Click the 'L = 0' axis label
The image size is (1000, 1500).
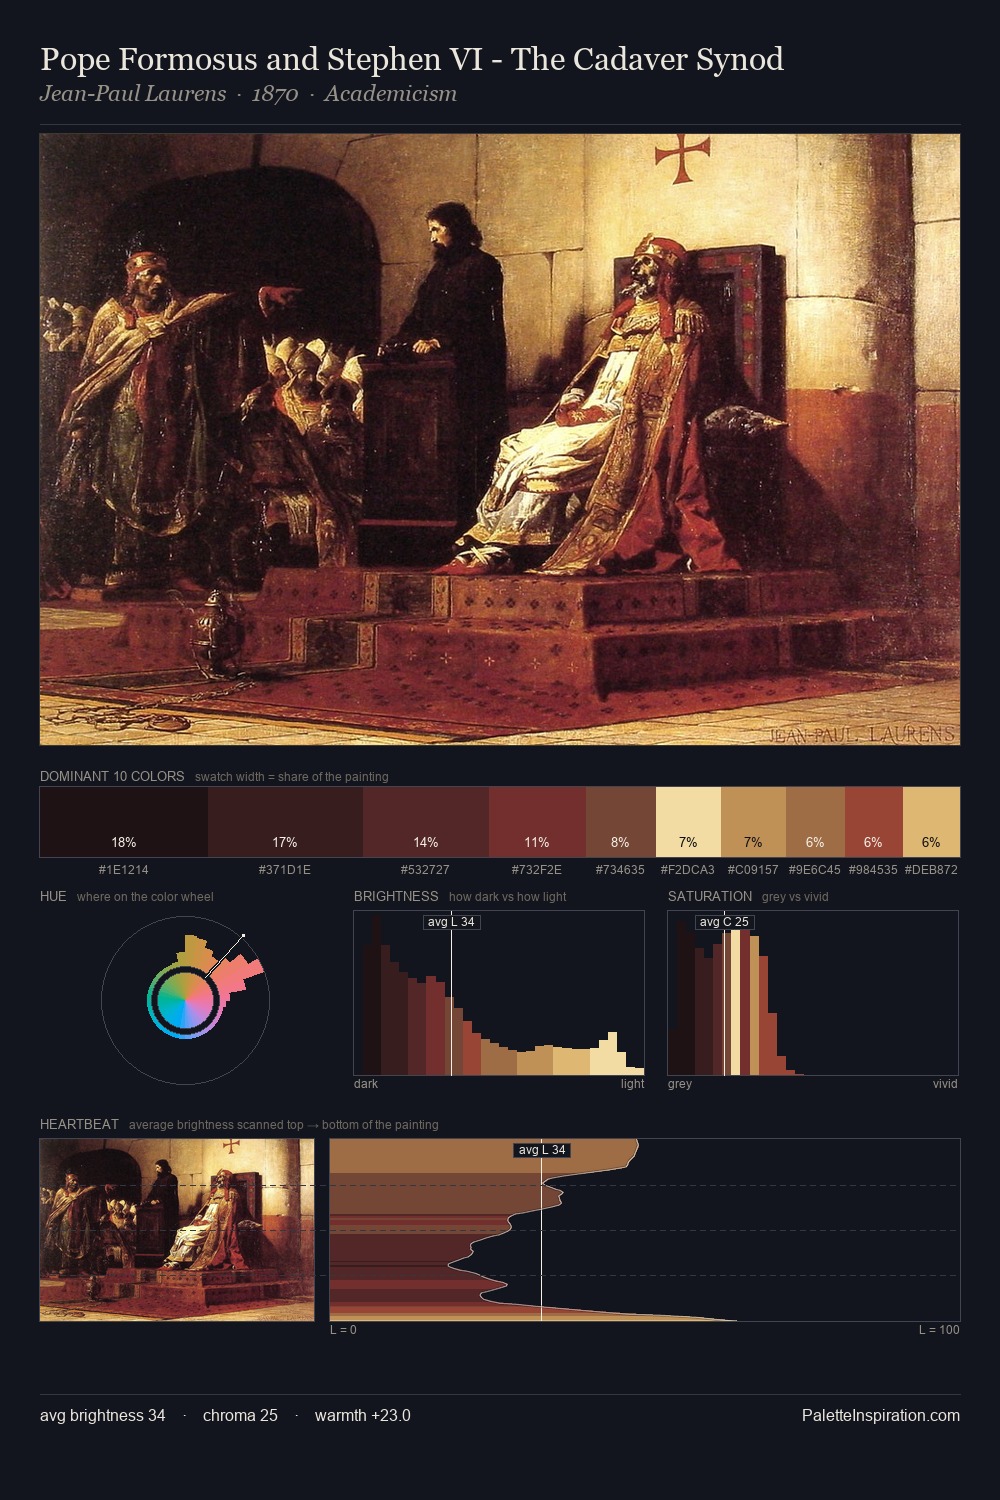tap(343, 1330)
